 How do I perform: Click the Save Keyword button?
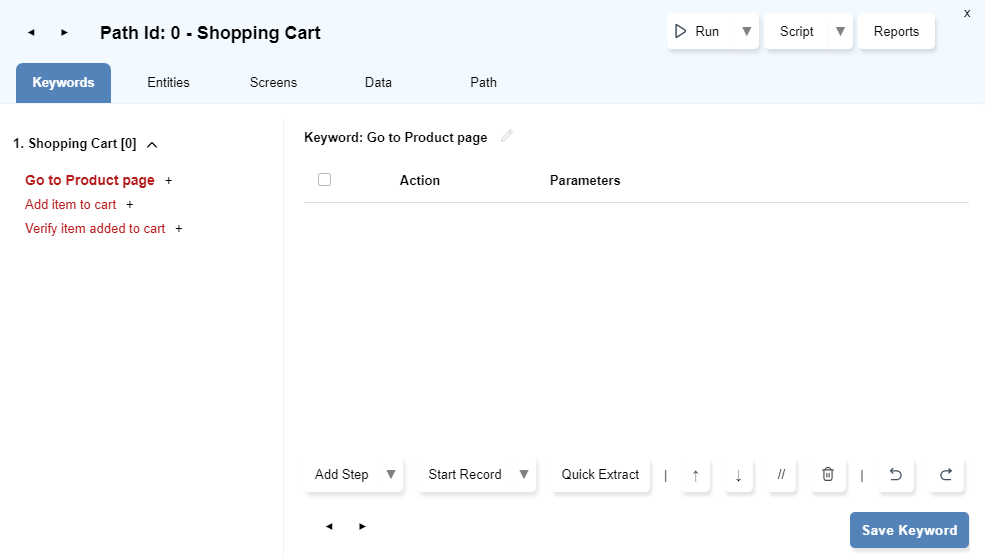click(909, 530)
